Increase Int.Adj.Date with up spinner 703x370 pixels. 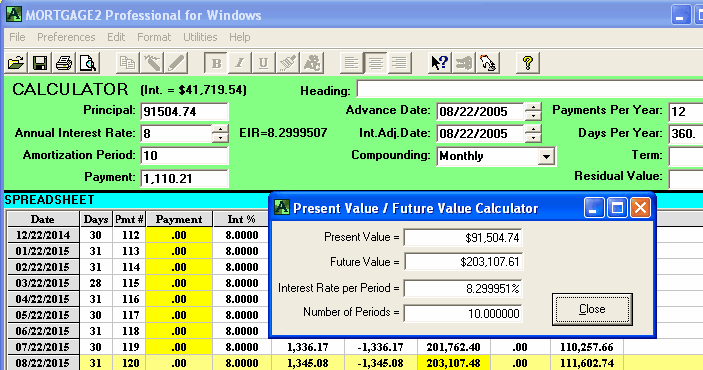click(x=533, y=129)
